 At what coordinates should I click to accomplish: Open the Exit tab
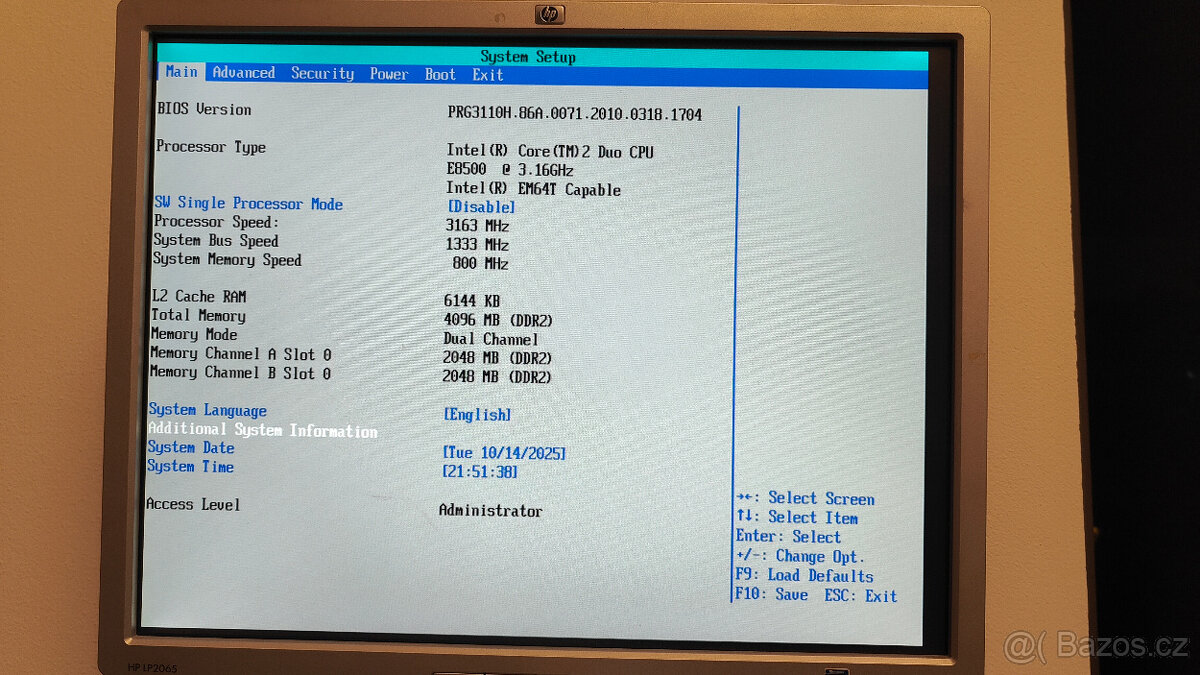(x=487, y=75)
